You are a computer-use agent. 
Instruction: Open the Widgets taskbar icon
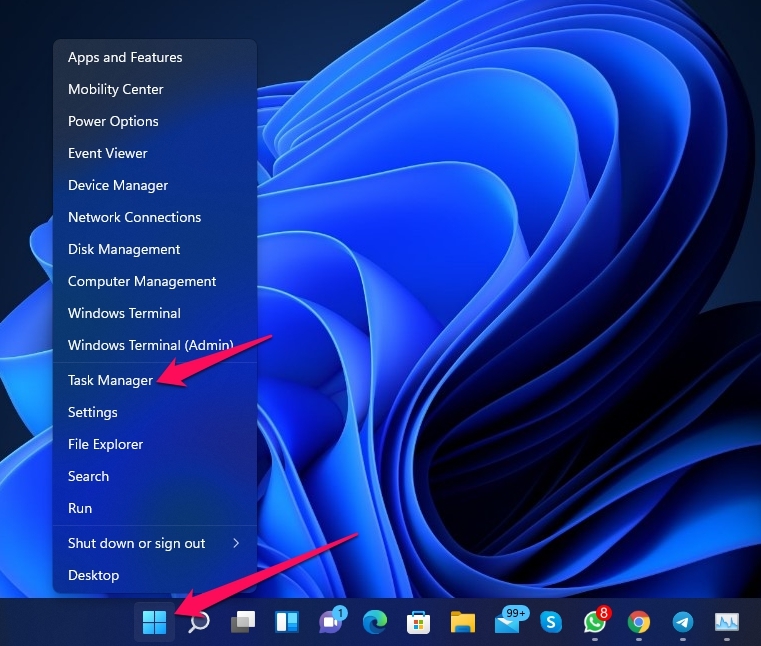[287, 622]
